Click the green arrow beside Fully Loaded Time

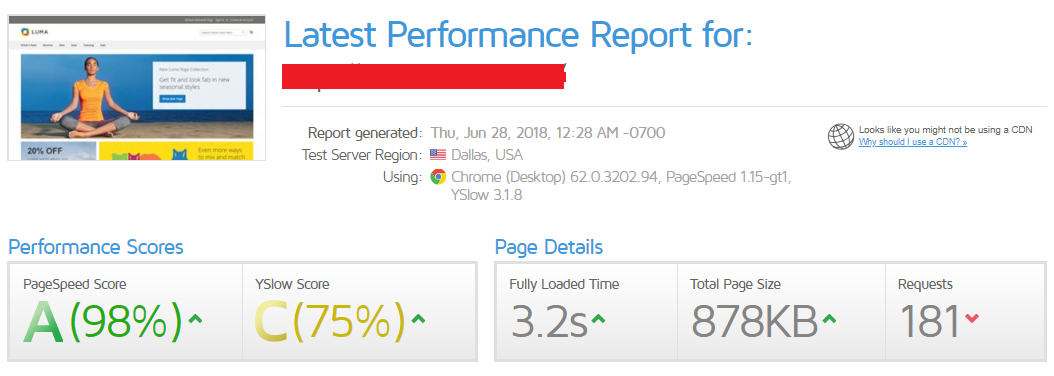point(598,319)
